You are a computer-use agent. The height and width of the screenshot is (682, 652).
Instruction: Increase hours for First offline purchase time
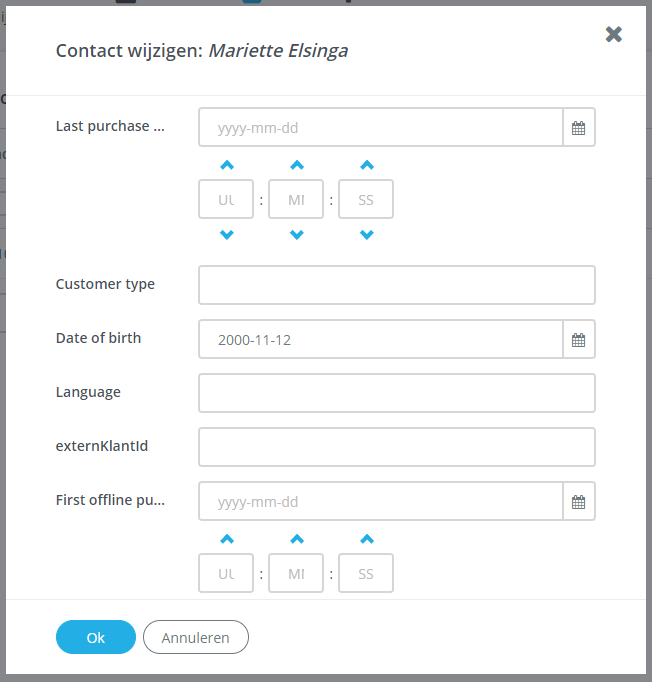(227, 539)
